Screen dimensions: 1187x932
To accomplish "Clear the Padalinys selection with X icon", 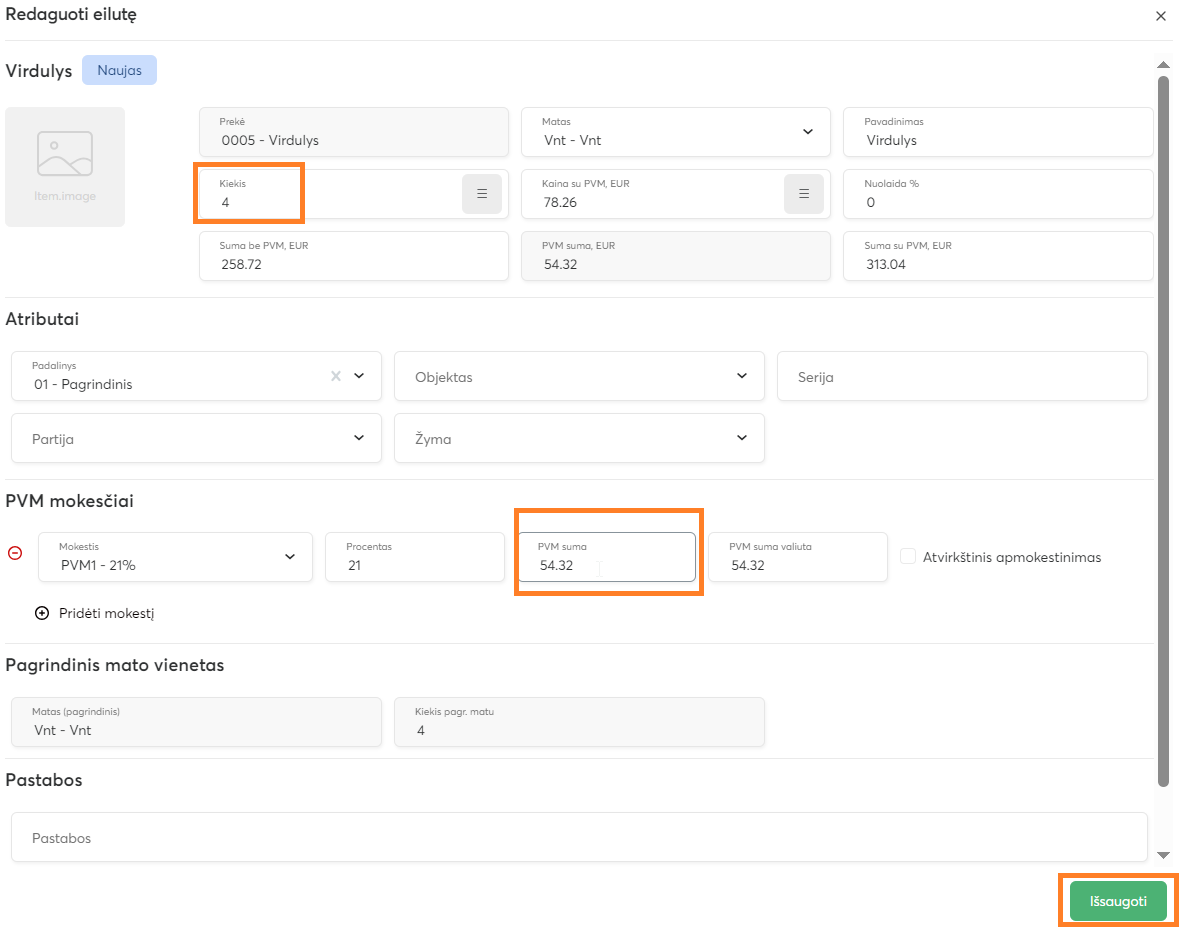I will (x=336, y=376).
